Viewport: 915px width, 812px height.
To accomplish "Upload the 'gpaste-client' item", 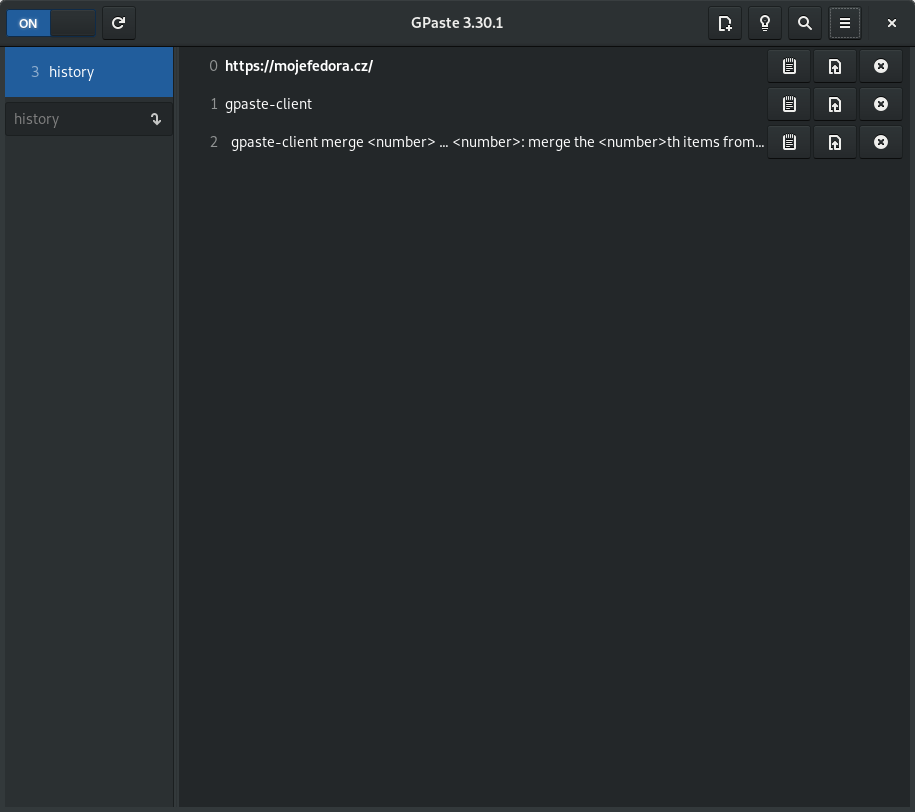I will pos(835,104).
